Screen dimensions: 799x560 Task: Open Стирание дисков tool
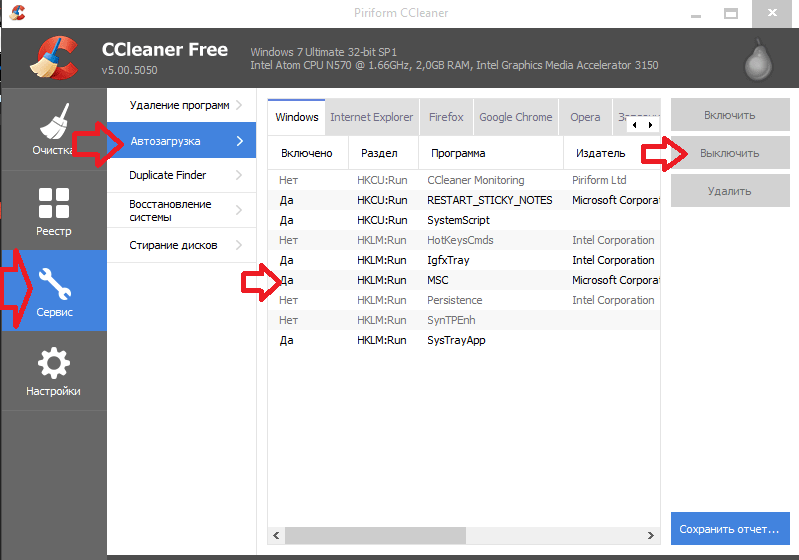[181, 245]
